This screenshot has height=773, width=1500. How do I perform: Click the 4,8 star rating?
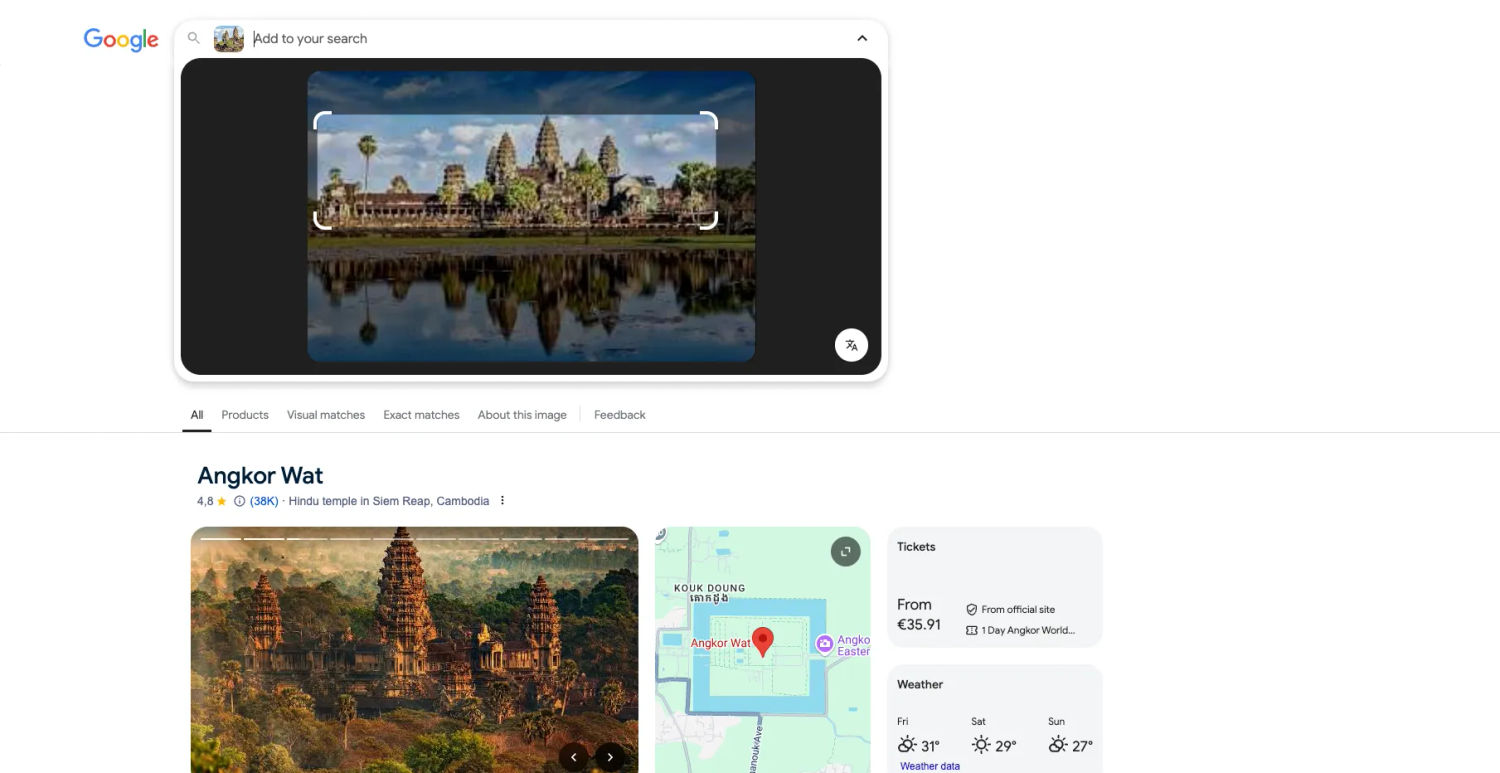tap(212, 501)
